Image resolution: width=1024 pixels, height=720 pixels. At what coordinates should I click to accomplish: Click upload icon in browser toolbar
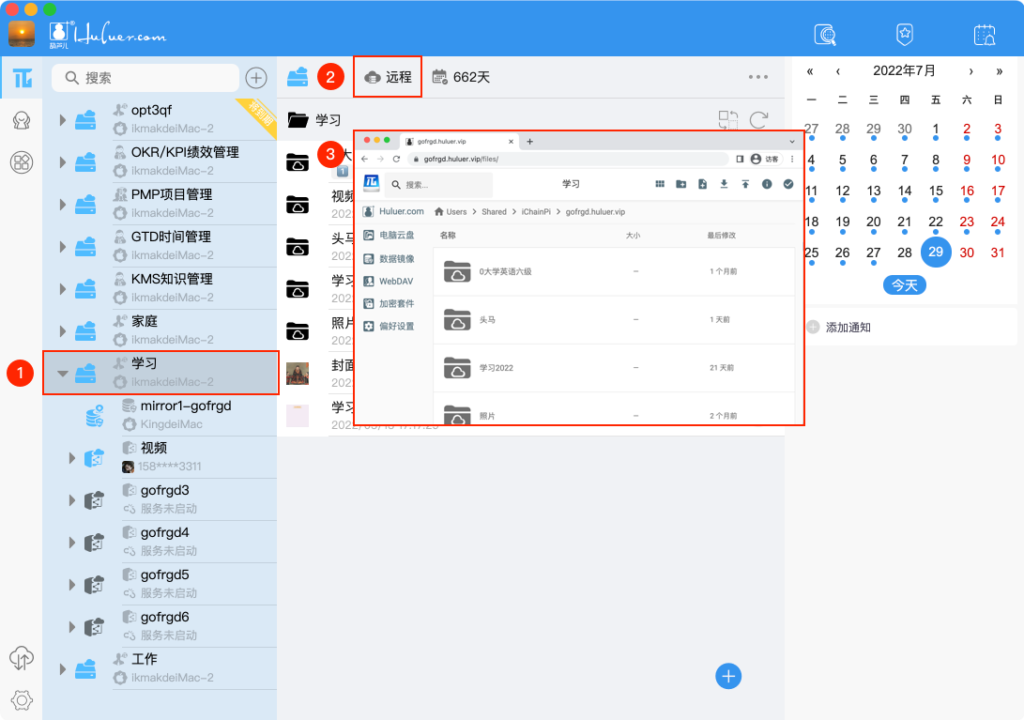[x=745, y=184]
